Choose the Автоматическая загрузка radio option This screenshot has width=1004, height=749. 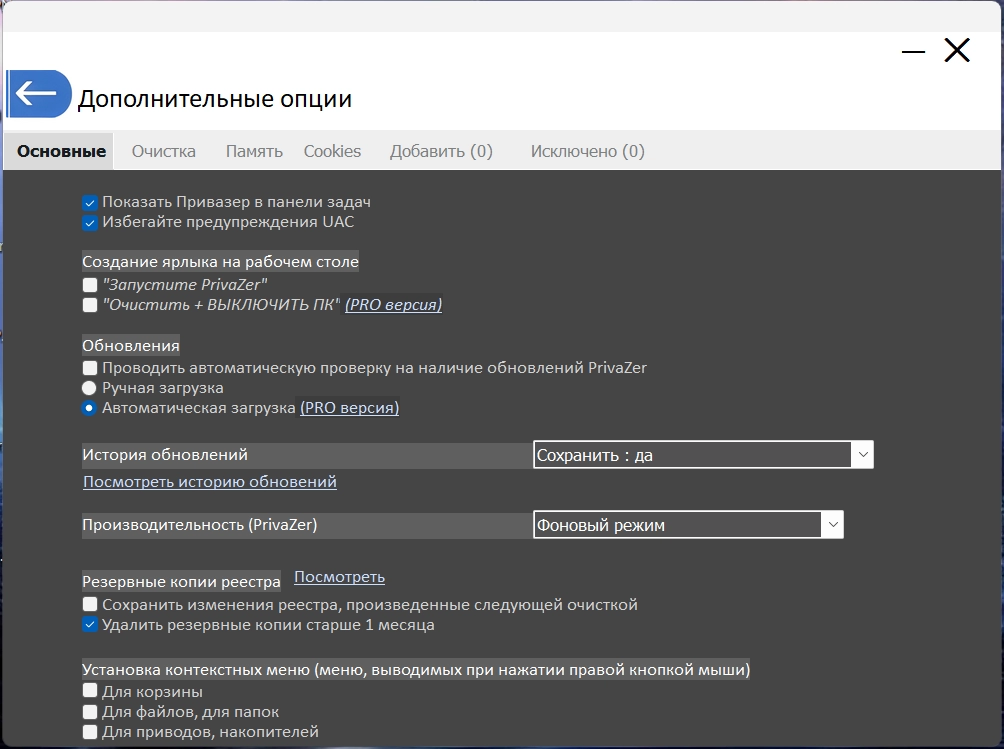(90, 408)
